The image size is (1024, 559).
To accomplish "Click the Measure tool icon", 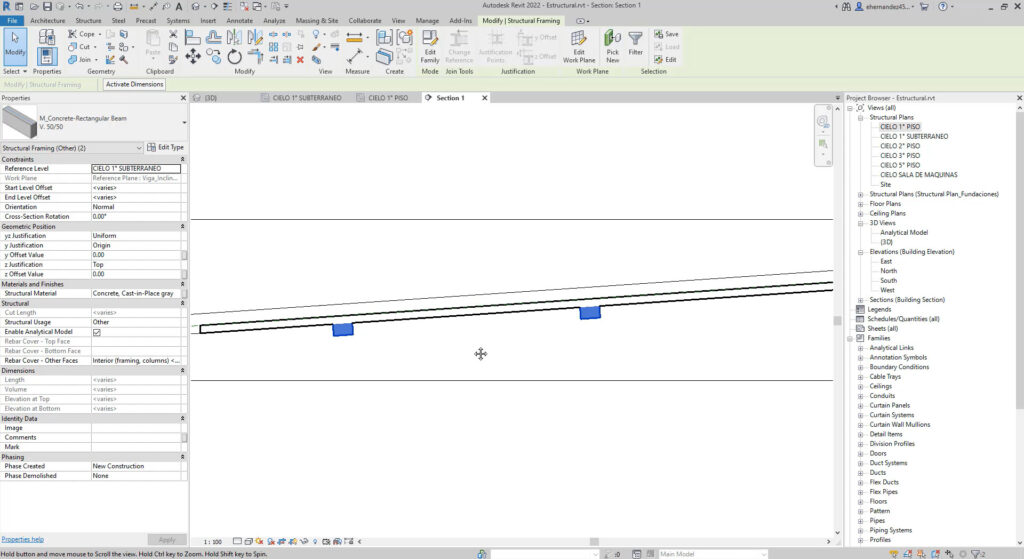I will point(356,40).
